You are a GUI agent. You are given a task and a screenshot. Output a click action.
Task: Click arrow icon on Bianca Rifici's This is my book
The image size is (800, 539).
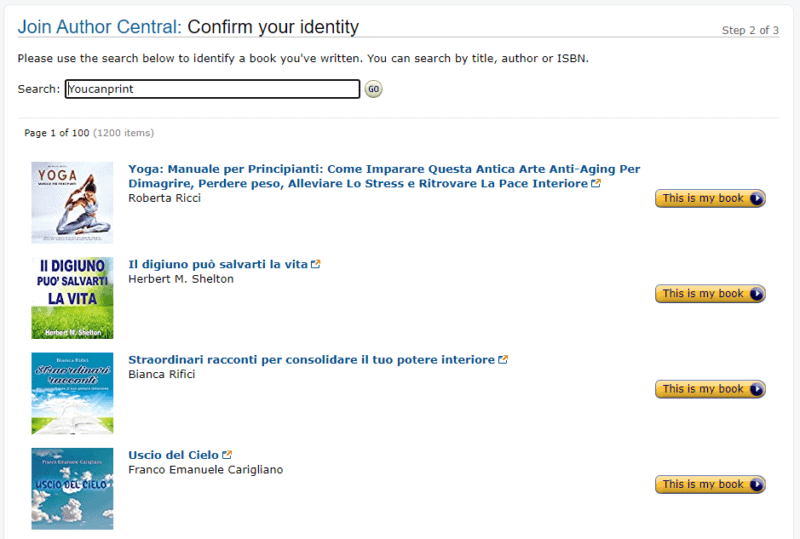coord(757,389)
